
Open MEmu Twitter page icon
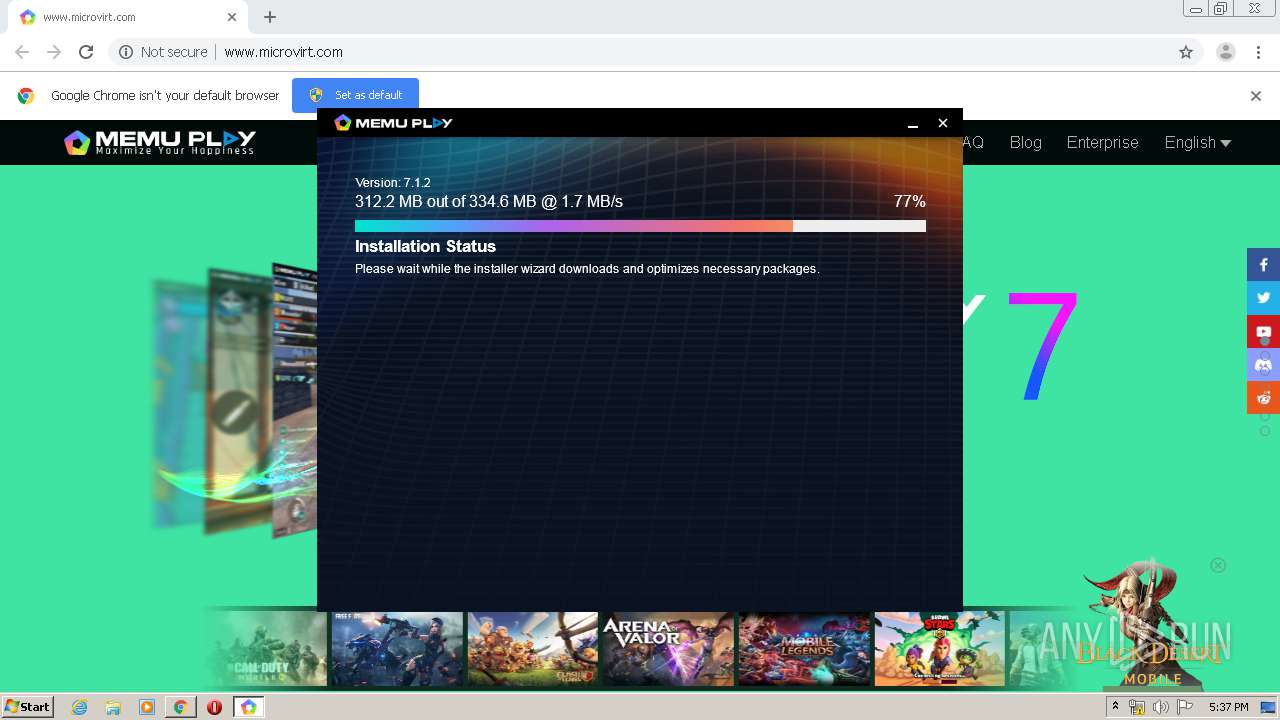(1263, 298)
